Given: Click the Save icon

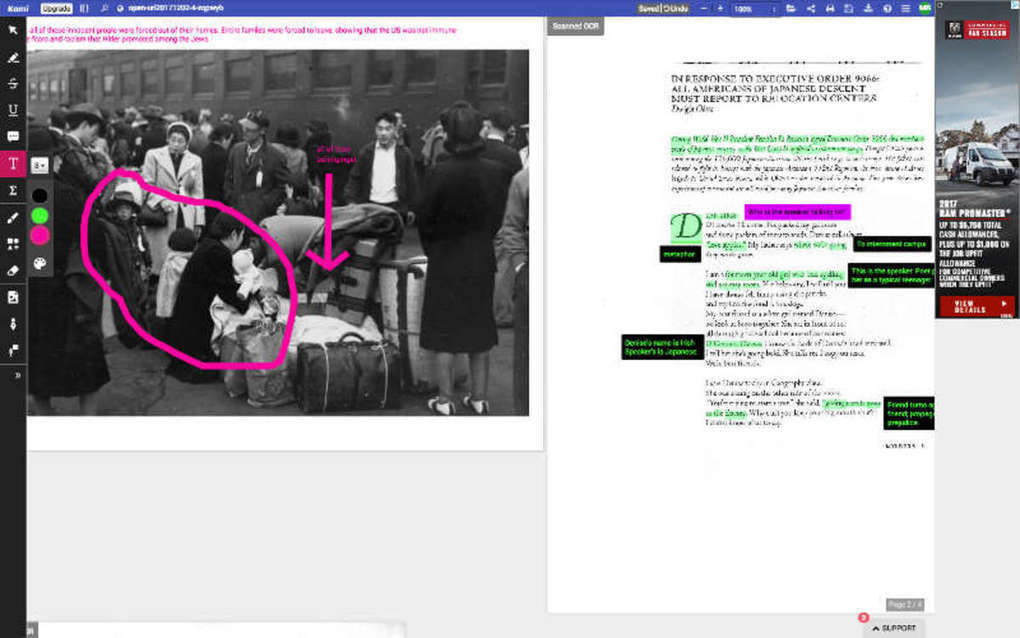Looking at the screenshot, I should pos(849,8).
